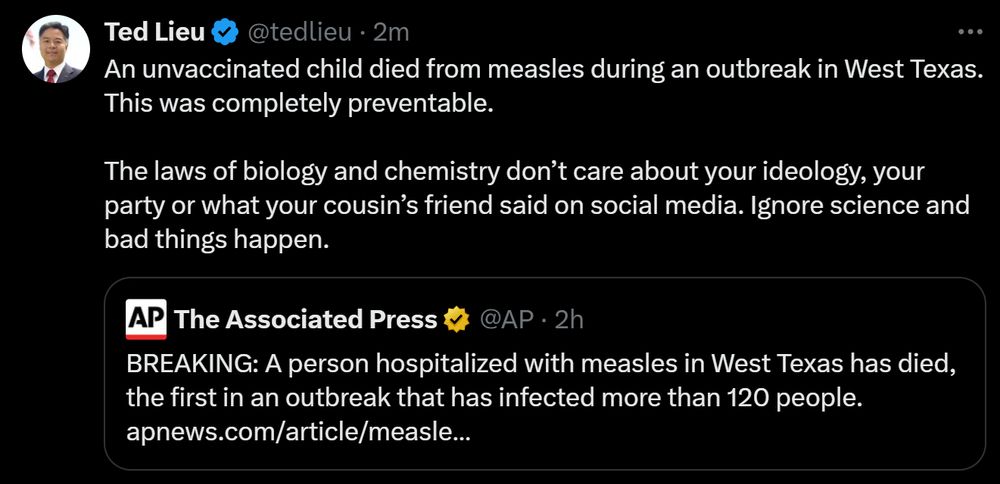This screenshot has height=484, width=1000.
Task: Click 'the first in an outbreak' line
Action: [494, 398]
